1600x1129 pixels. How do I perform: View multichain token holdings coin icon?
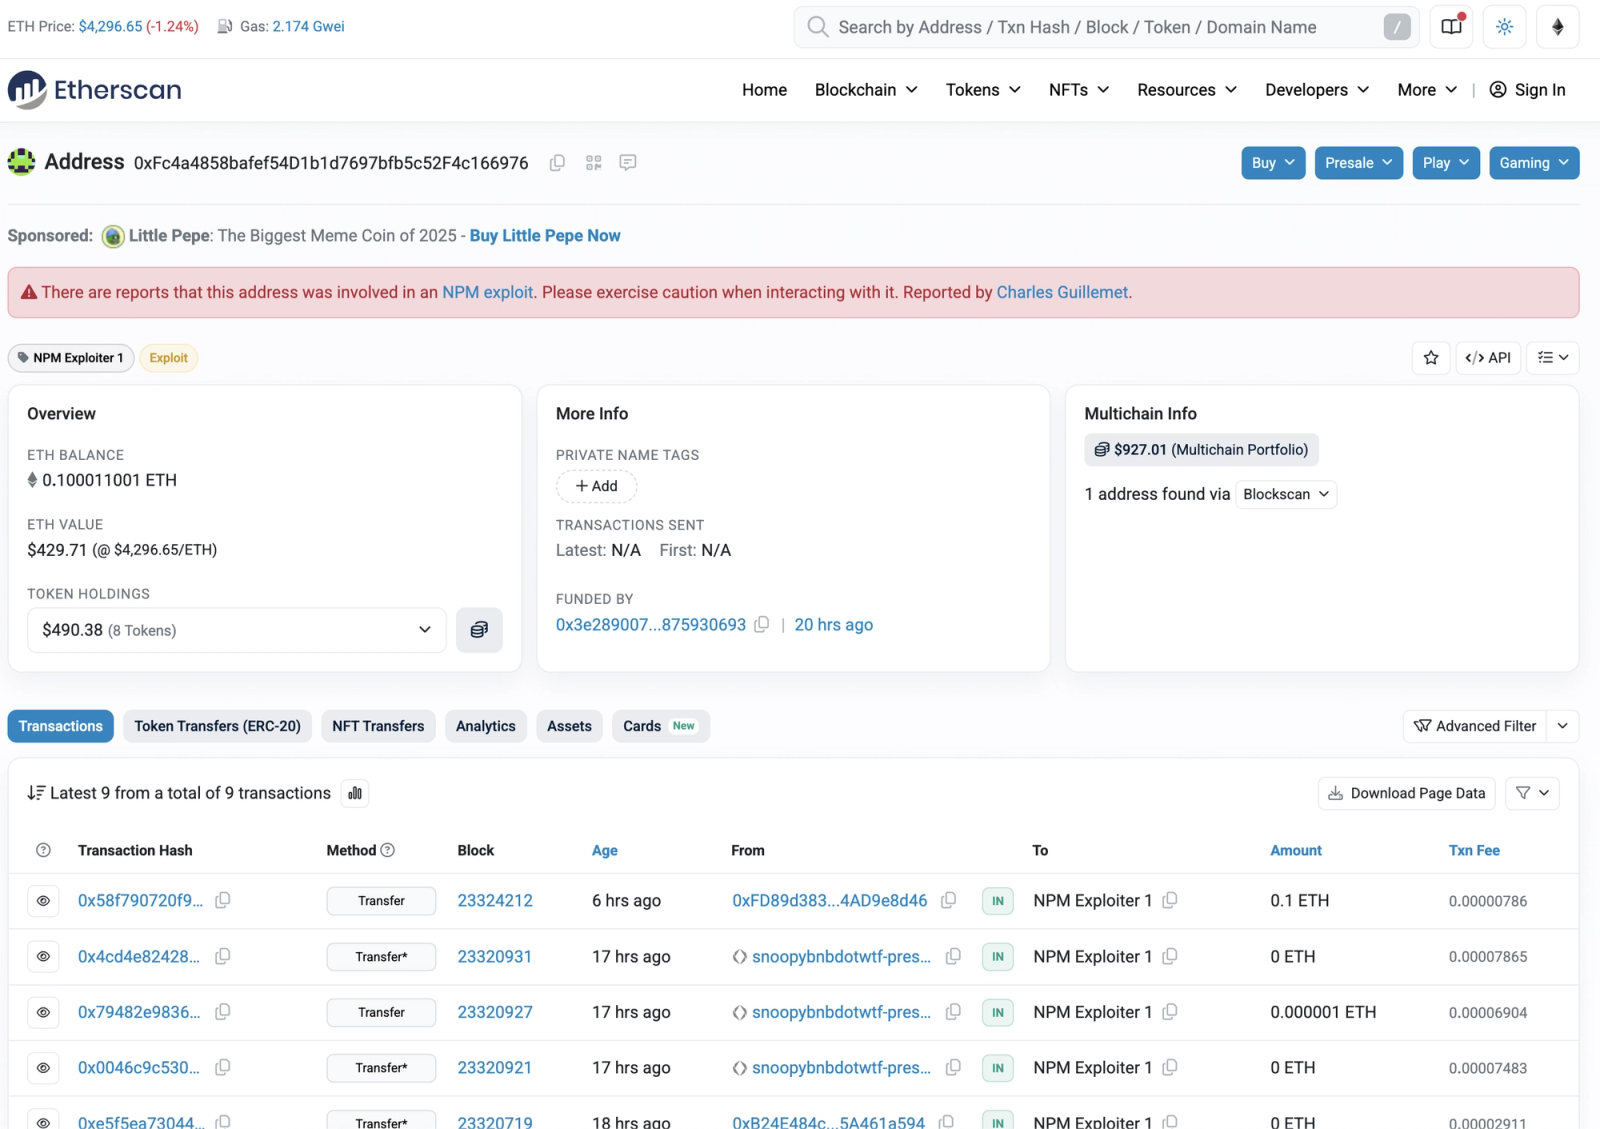(479, 630)
